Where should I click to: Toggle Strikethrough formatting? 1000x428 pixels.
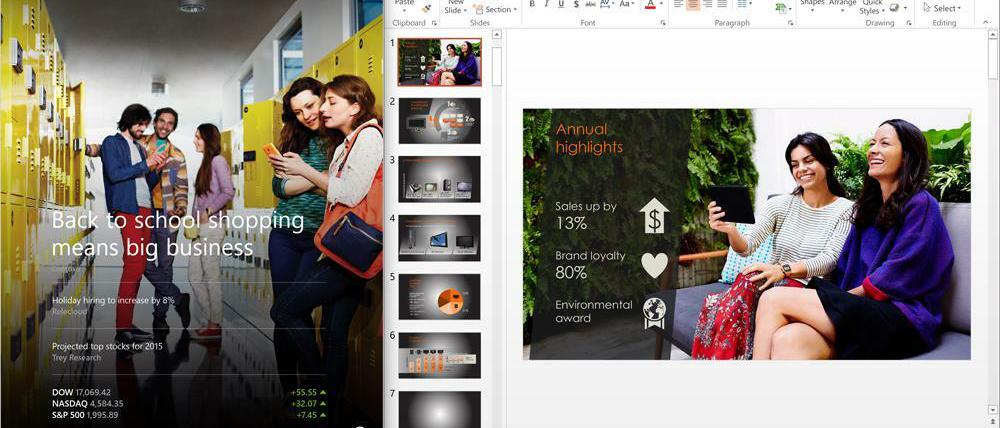pos(591,4)
